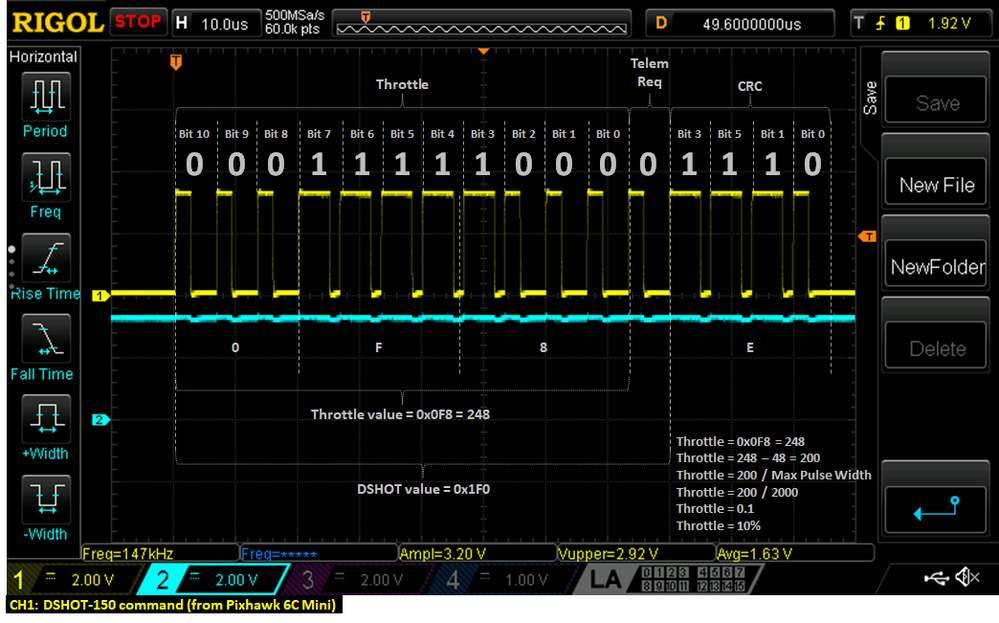Click the trigger level marker at right edge

pos(868,236)
